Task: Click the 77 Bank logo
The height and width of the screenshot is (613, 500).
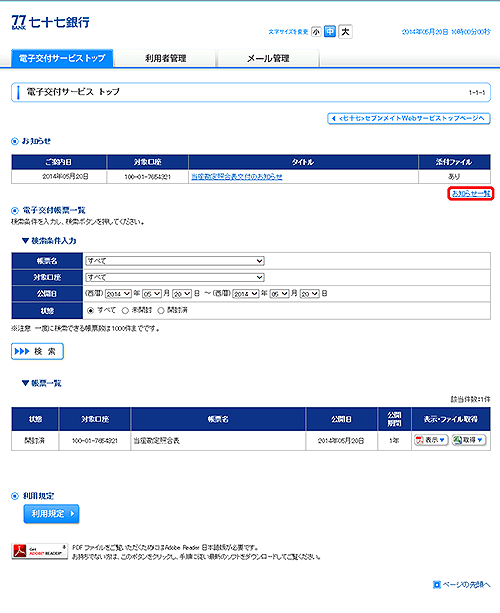Action: 50,22
